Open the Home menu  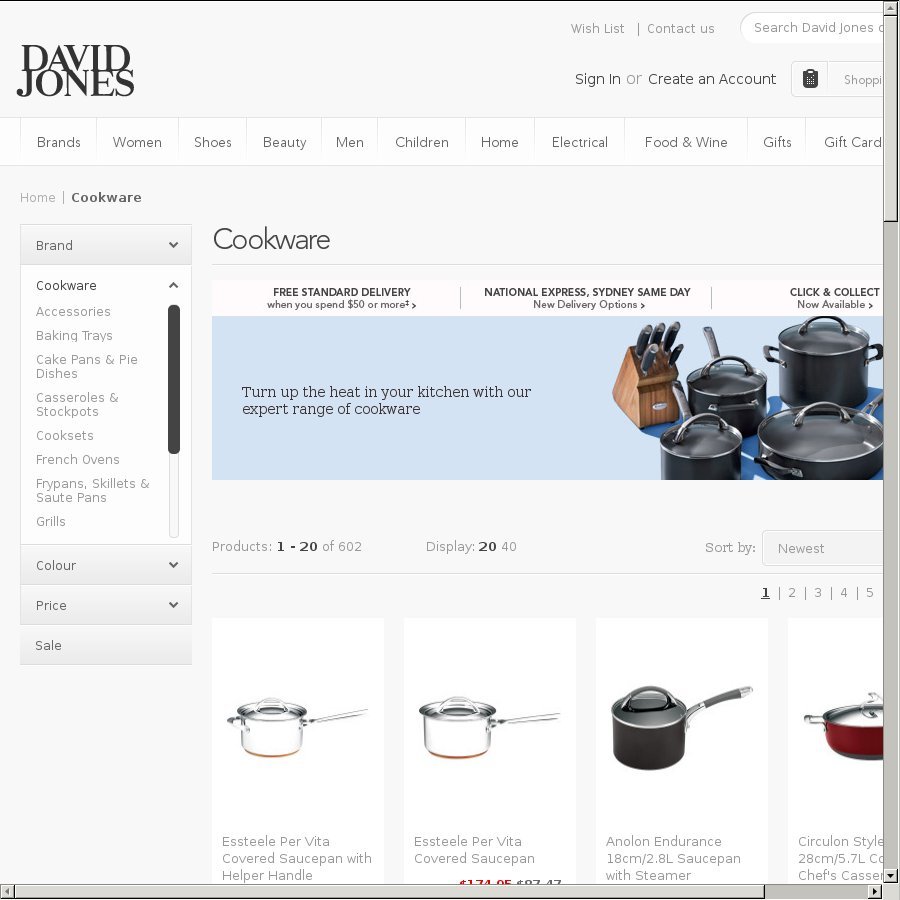499,142
